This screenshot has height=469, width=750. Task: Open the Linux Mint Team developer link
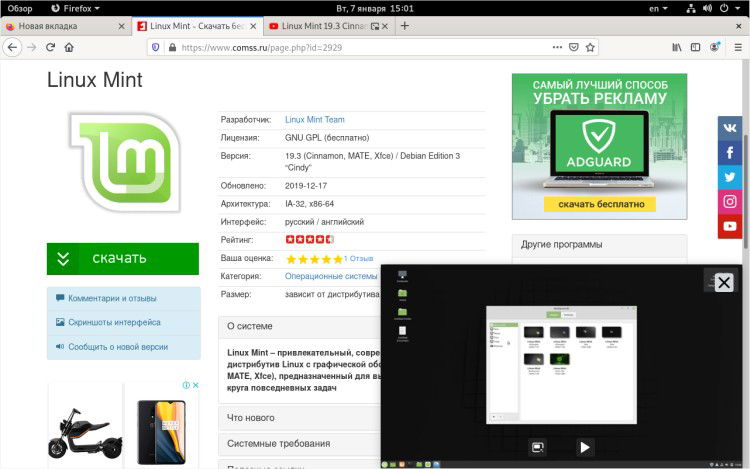315,120
